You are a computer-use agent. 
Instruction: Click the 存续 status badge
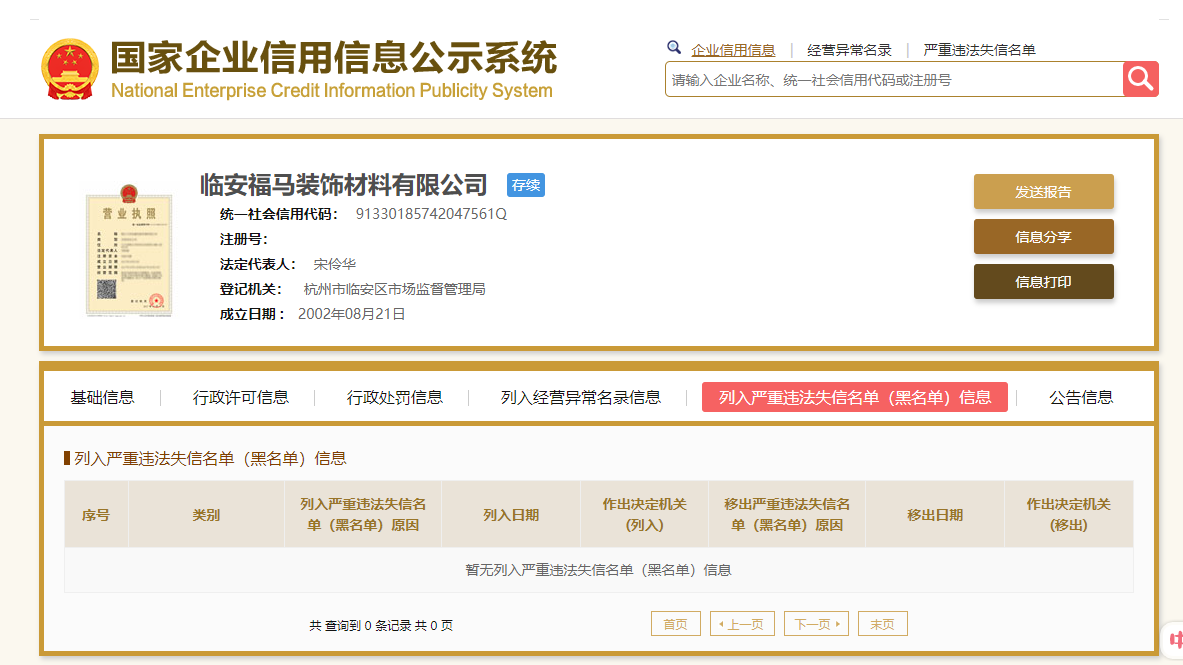click(526, 185)
